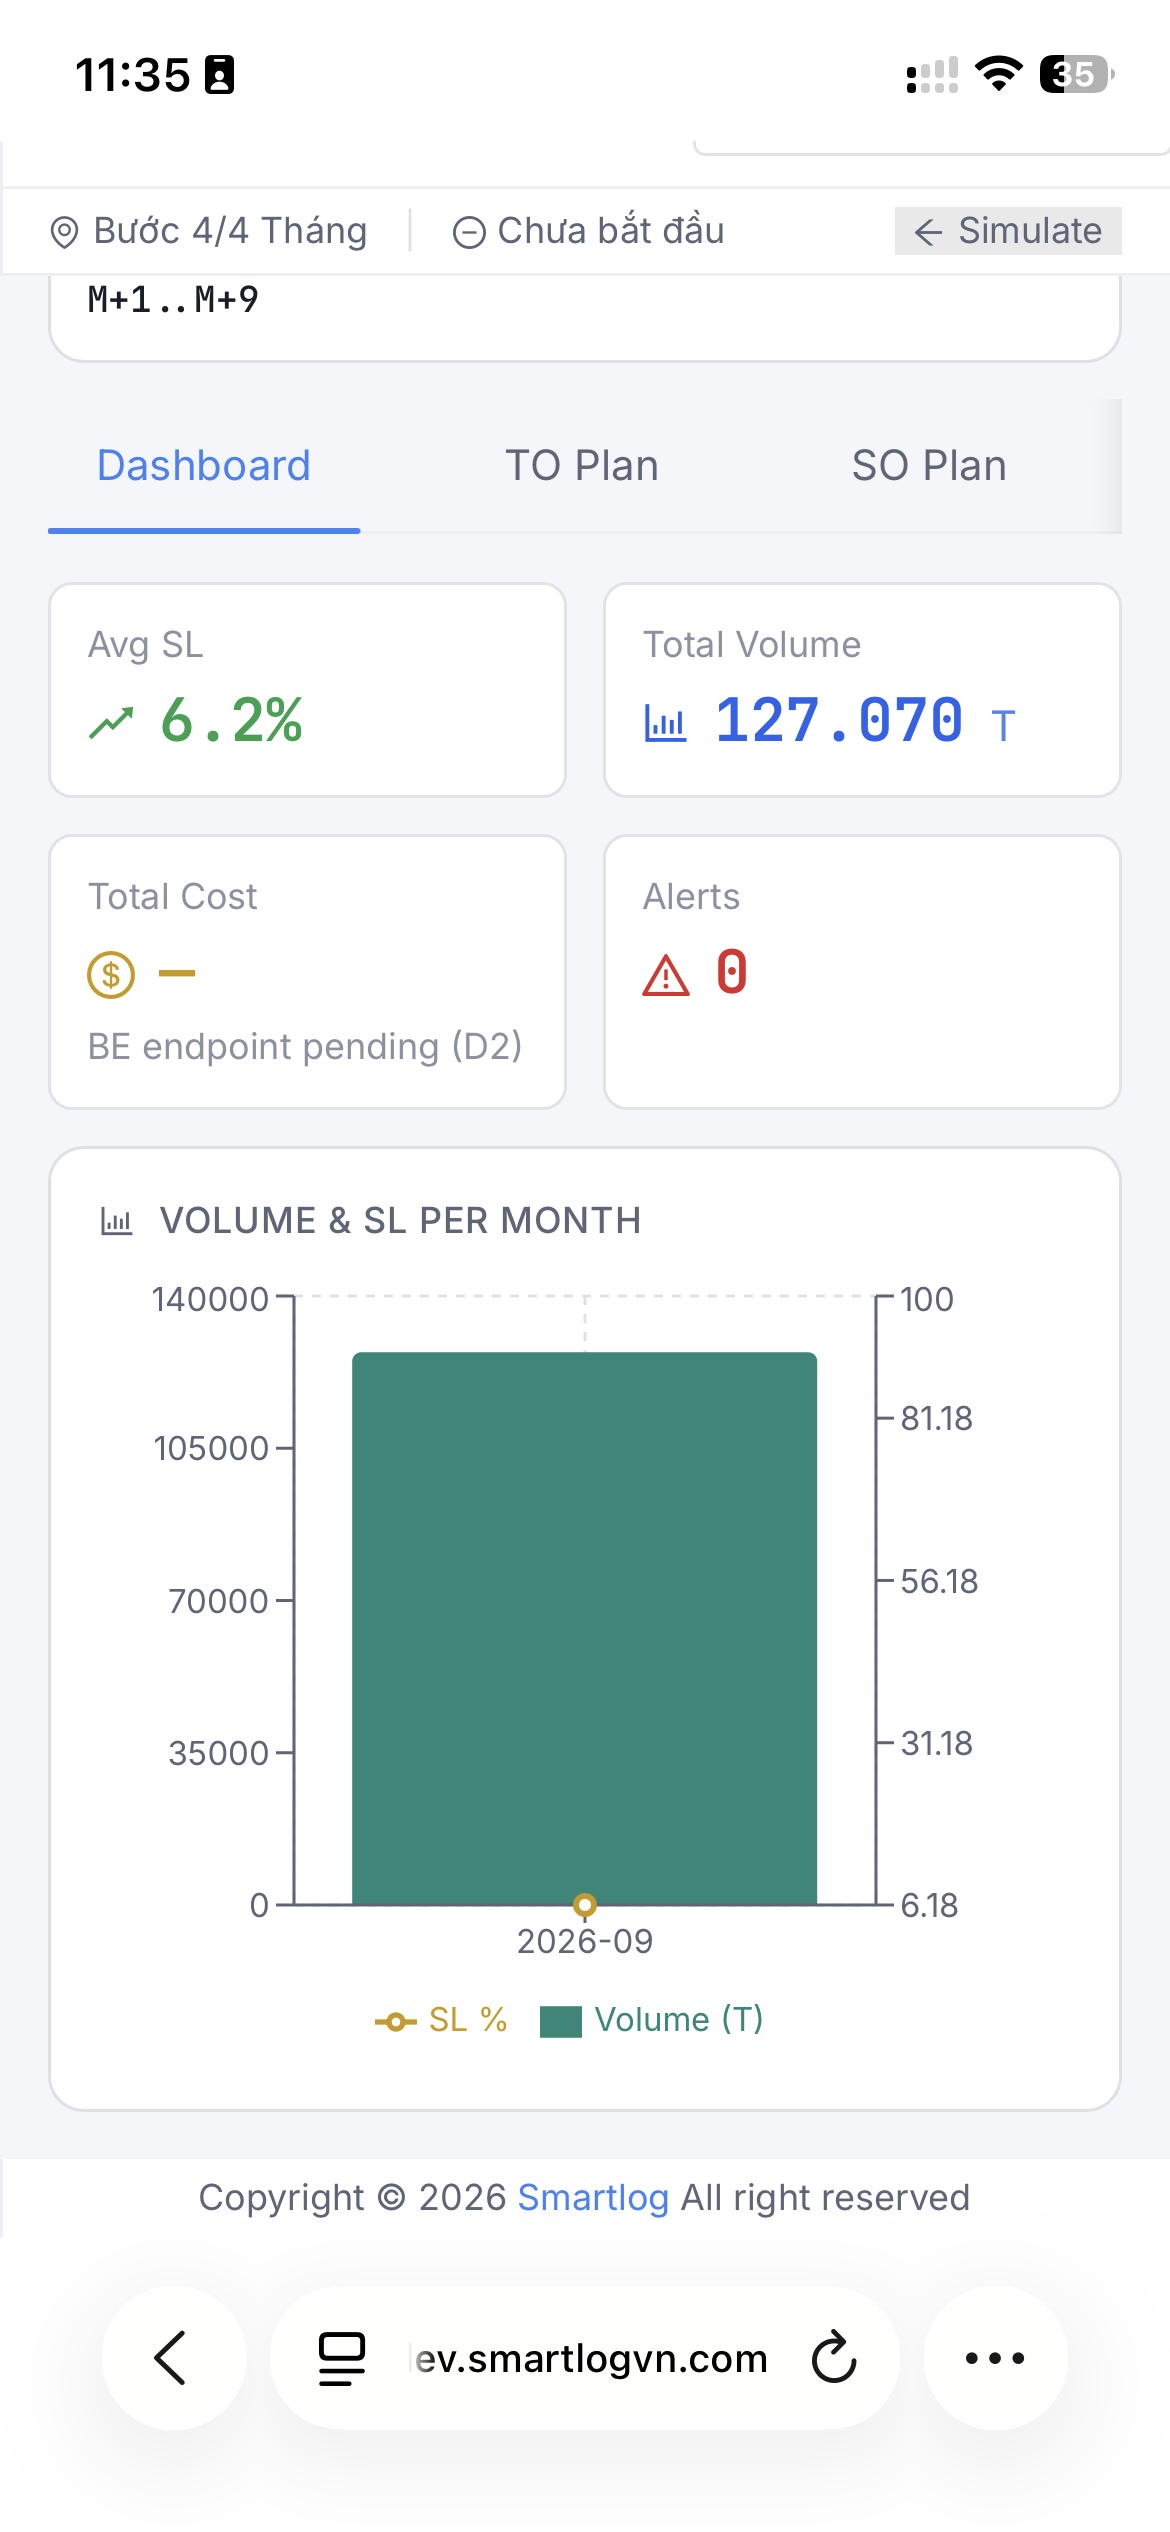Tap the browser back arrow

(x=171, y=2358)
